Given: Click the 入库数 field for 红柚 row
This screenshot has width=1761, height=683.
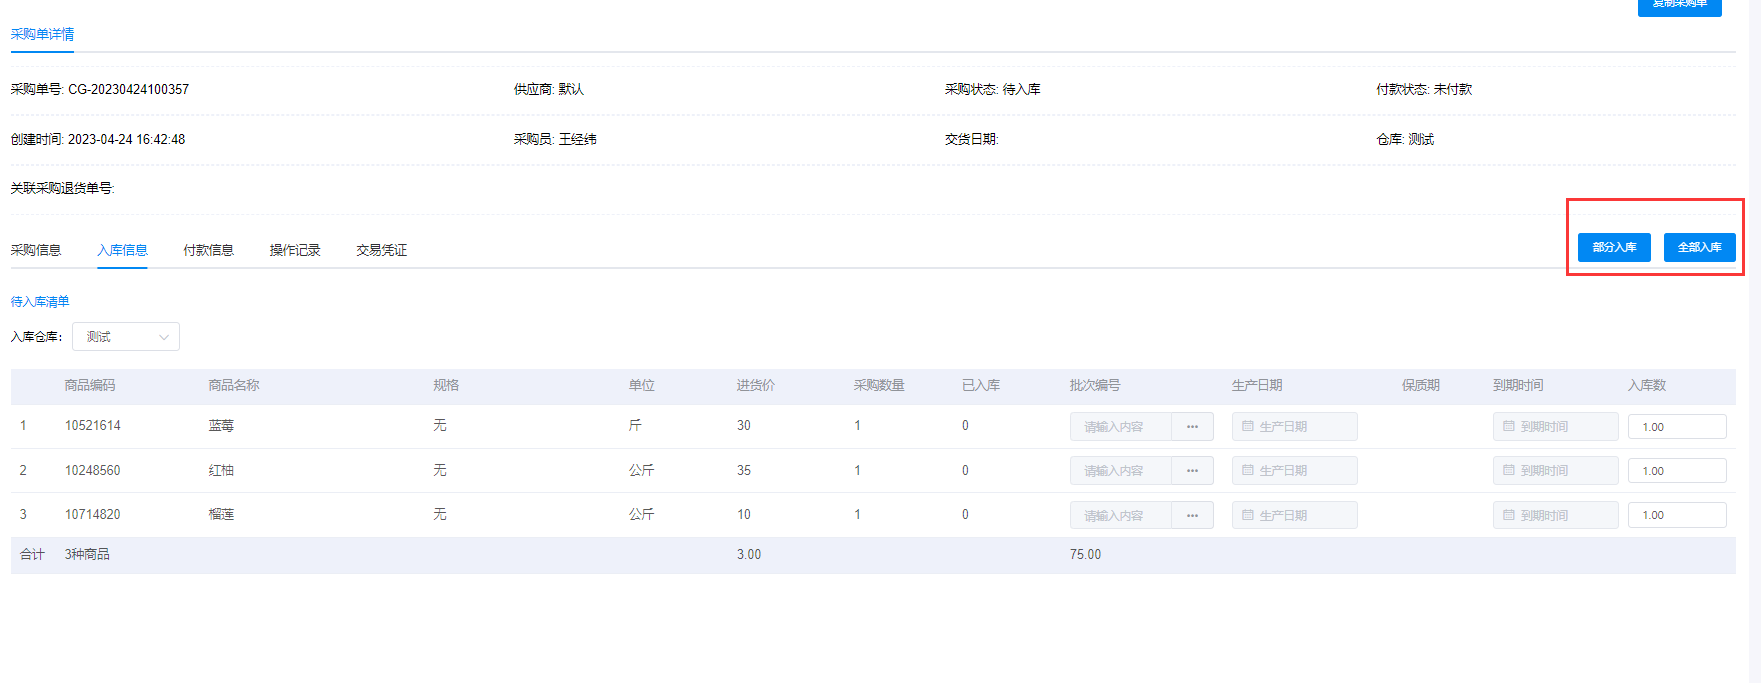Looking at the screenshot, I should [1677, 471].
